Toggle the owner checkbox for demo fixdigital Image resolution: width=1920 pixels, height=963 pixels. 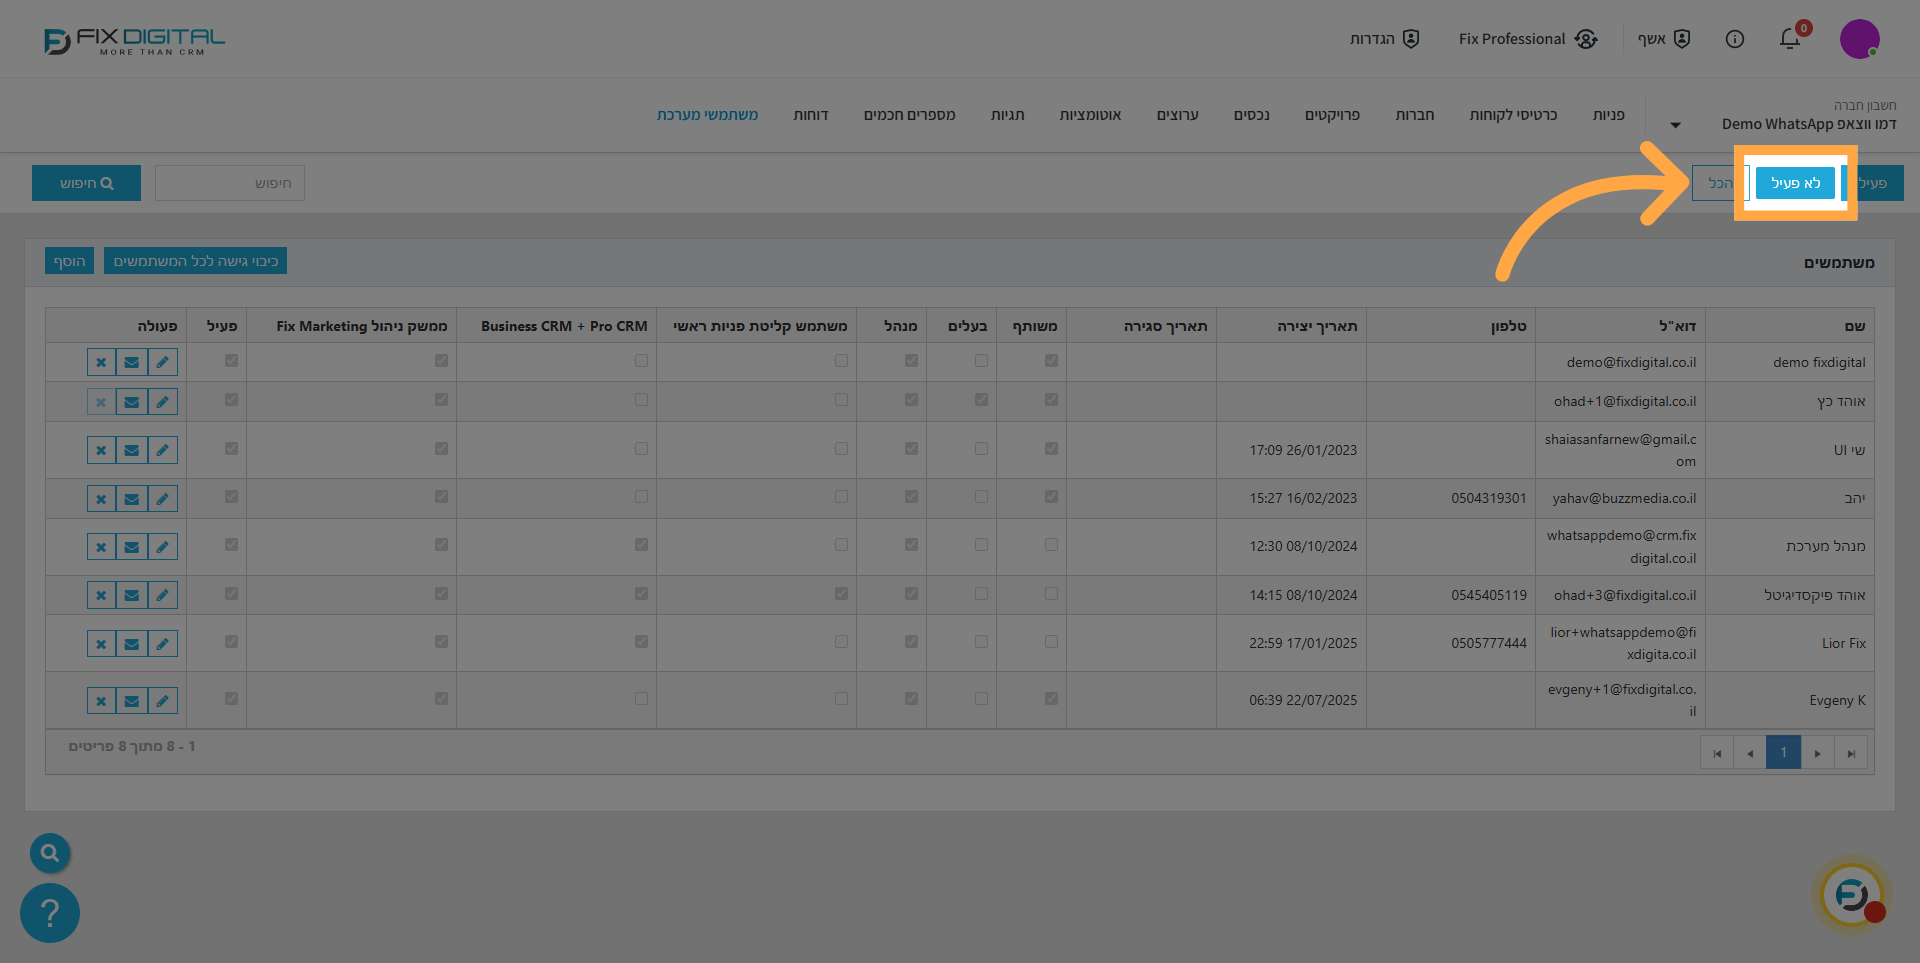click(x=981, y=361)
